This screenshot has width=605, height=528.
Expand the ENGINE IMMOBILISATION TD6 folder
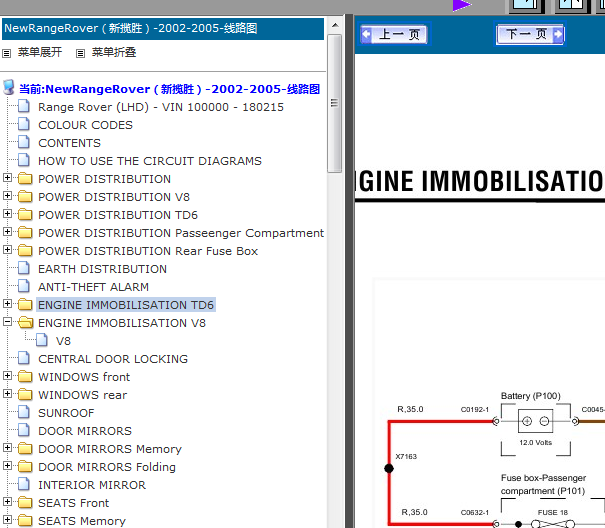[7, 304]
